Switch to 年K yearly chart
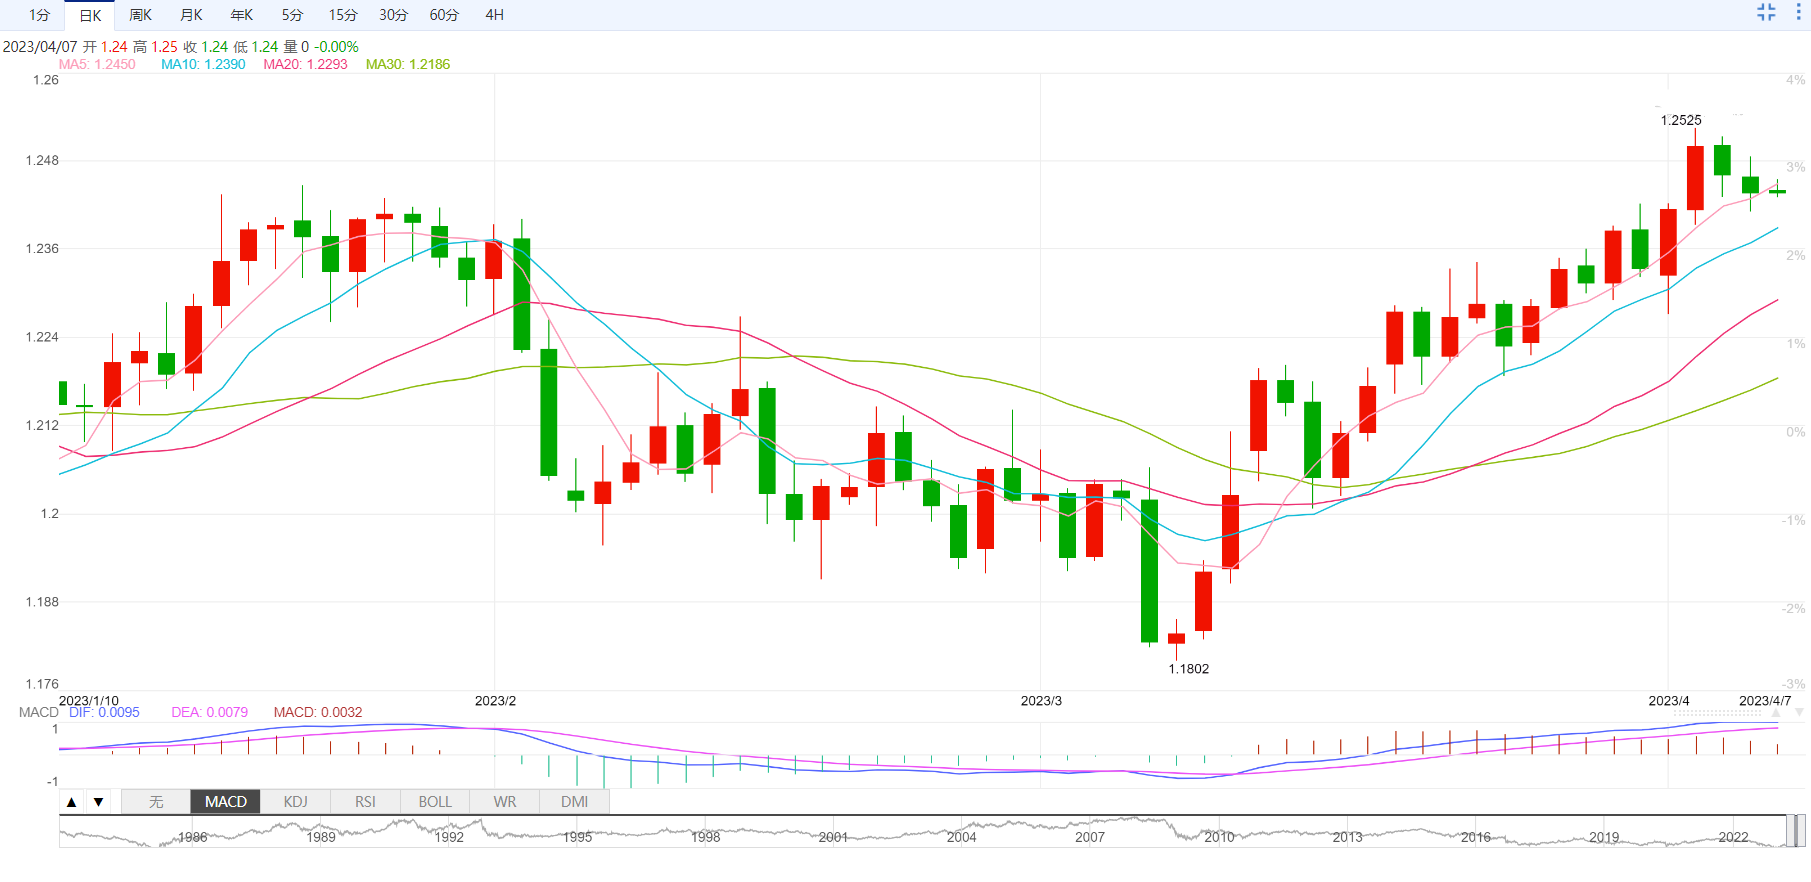Viewport: 1811px width, 882px height. [241, 15]
